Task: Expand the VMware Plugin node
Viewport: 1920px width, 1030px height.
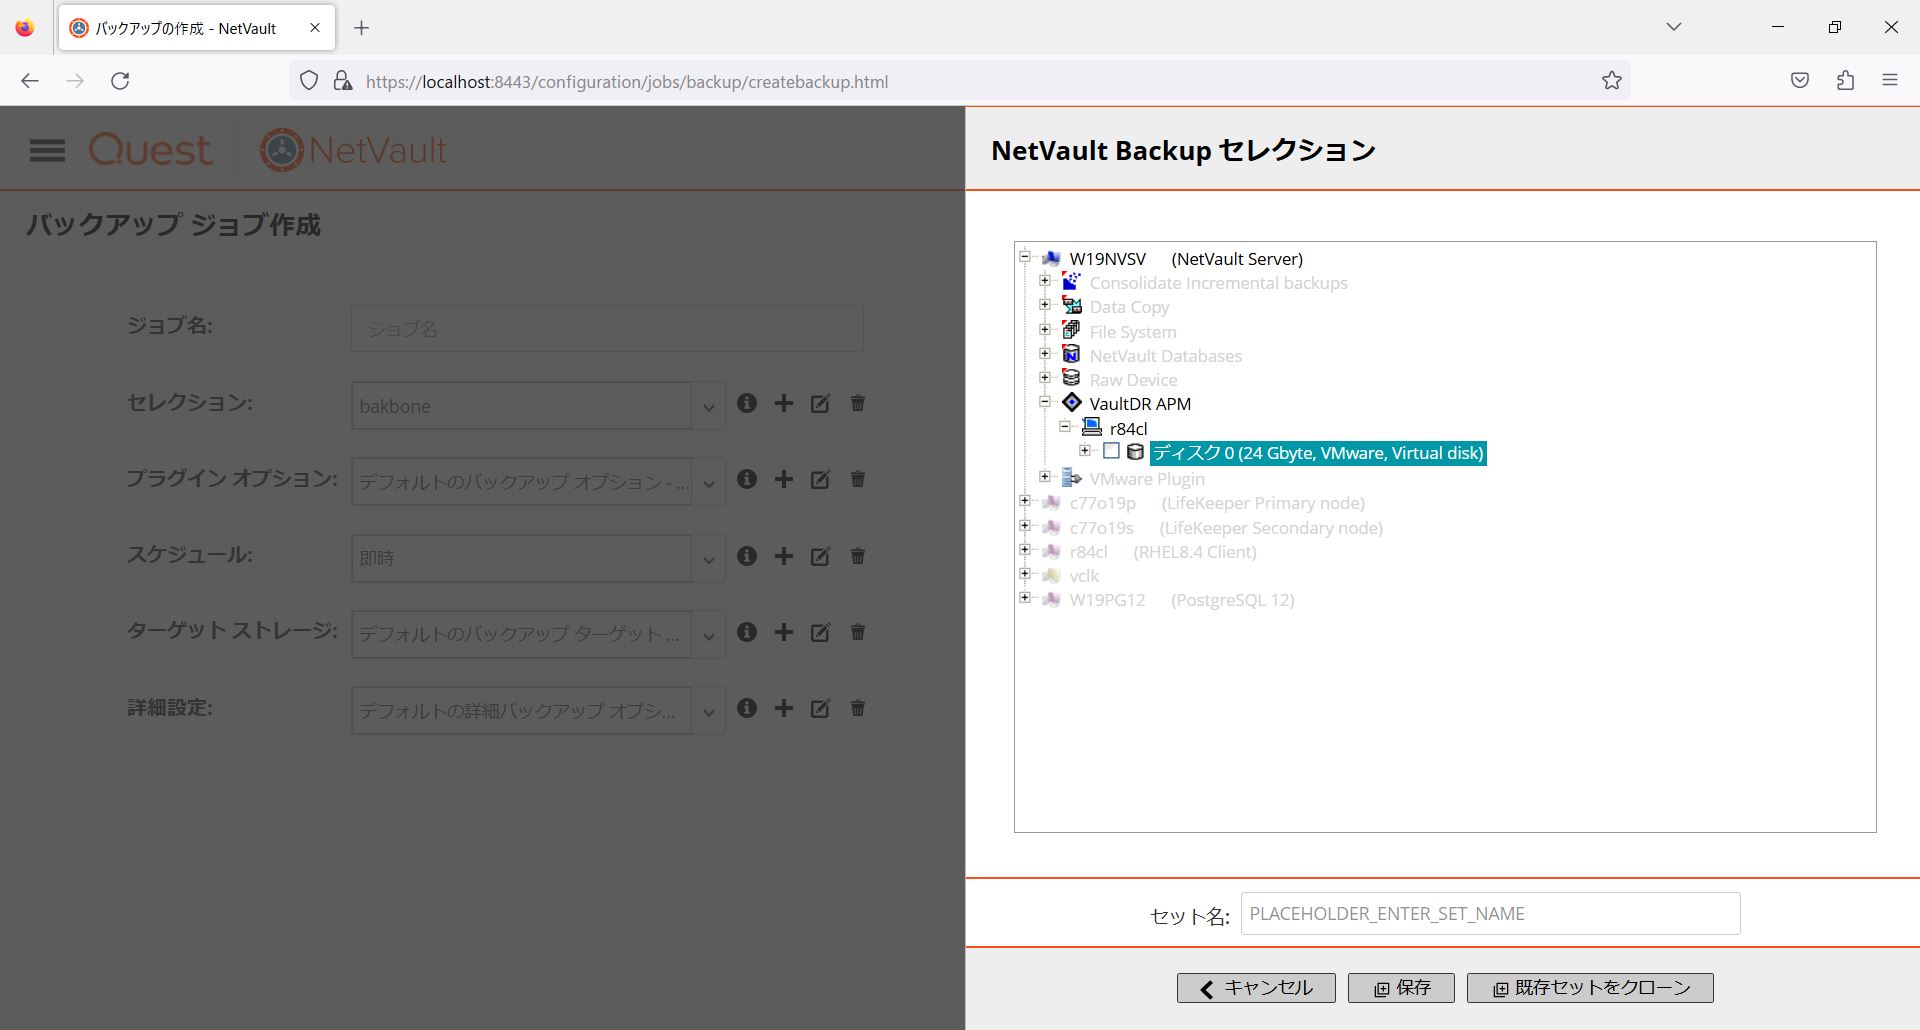Action: [x=1045, y=477]
